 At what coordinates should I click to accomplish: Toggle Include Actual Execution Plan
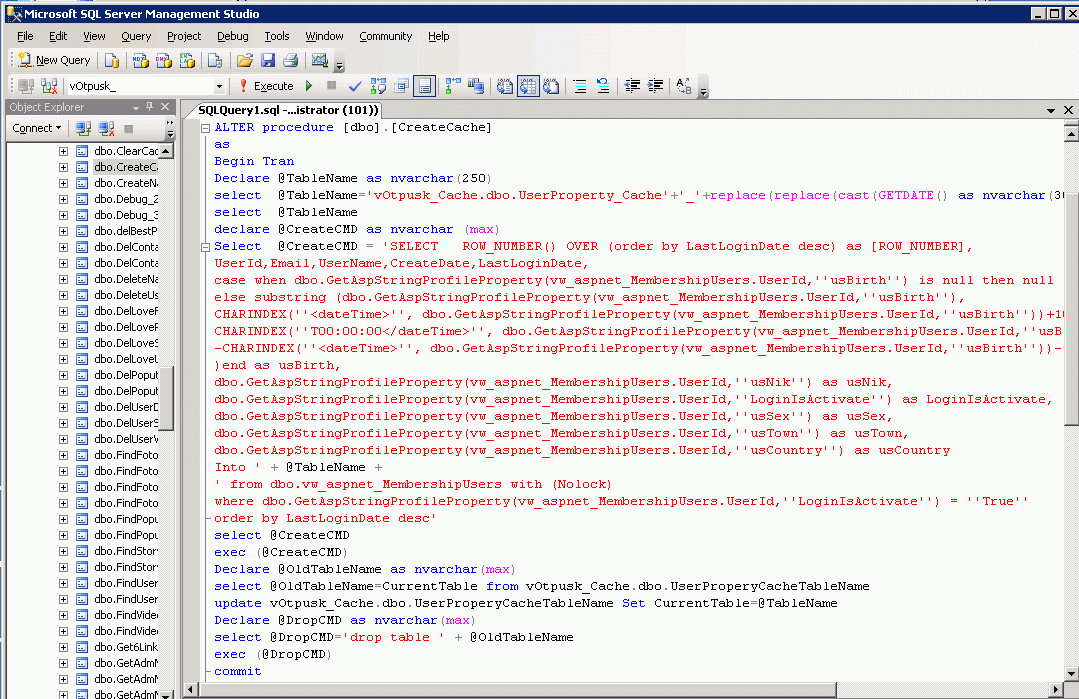[453, 86]
